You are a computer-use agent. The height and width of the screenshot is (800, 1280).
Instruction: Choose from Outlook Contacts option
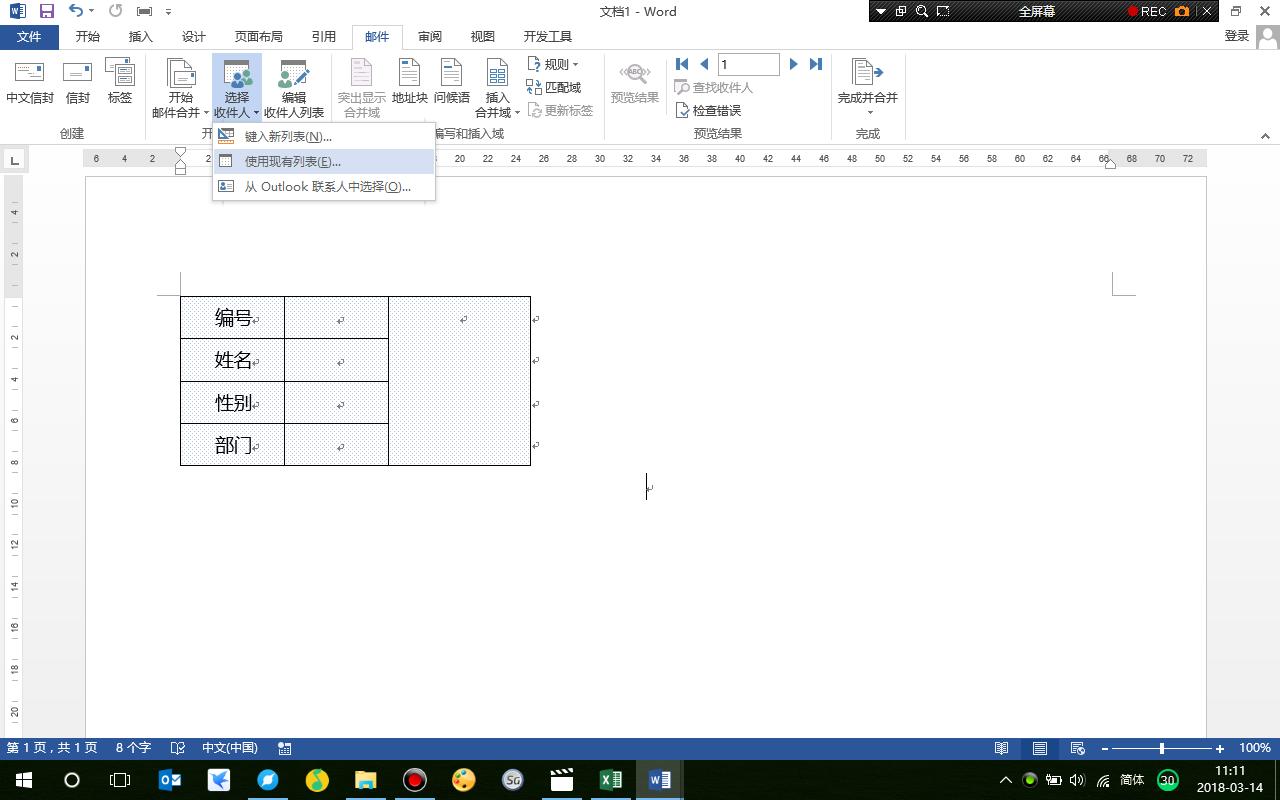point(327,186)
